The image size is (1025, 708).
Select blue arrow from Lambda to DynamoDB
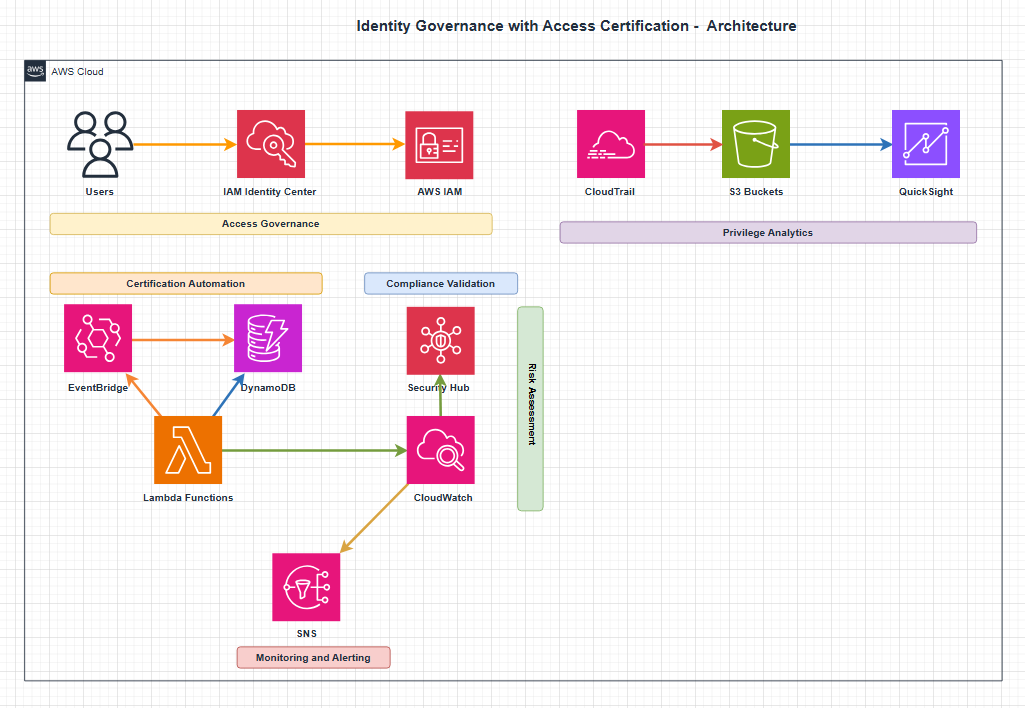coord(229,395)
